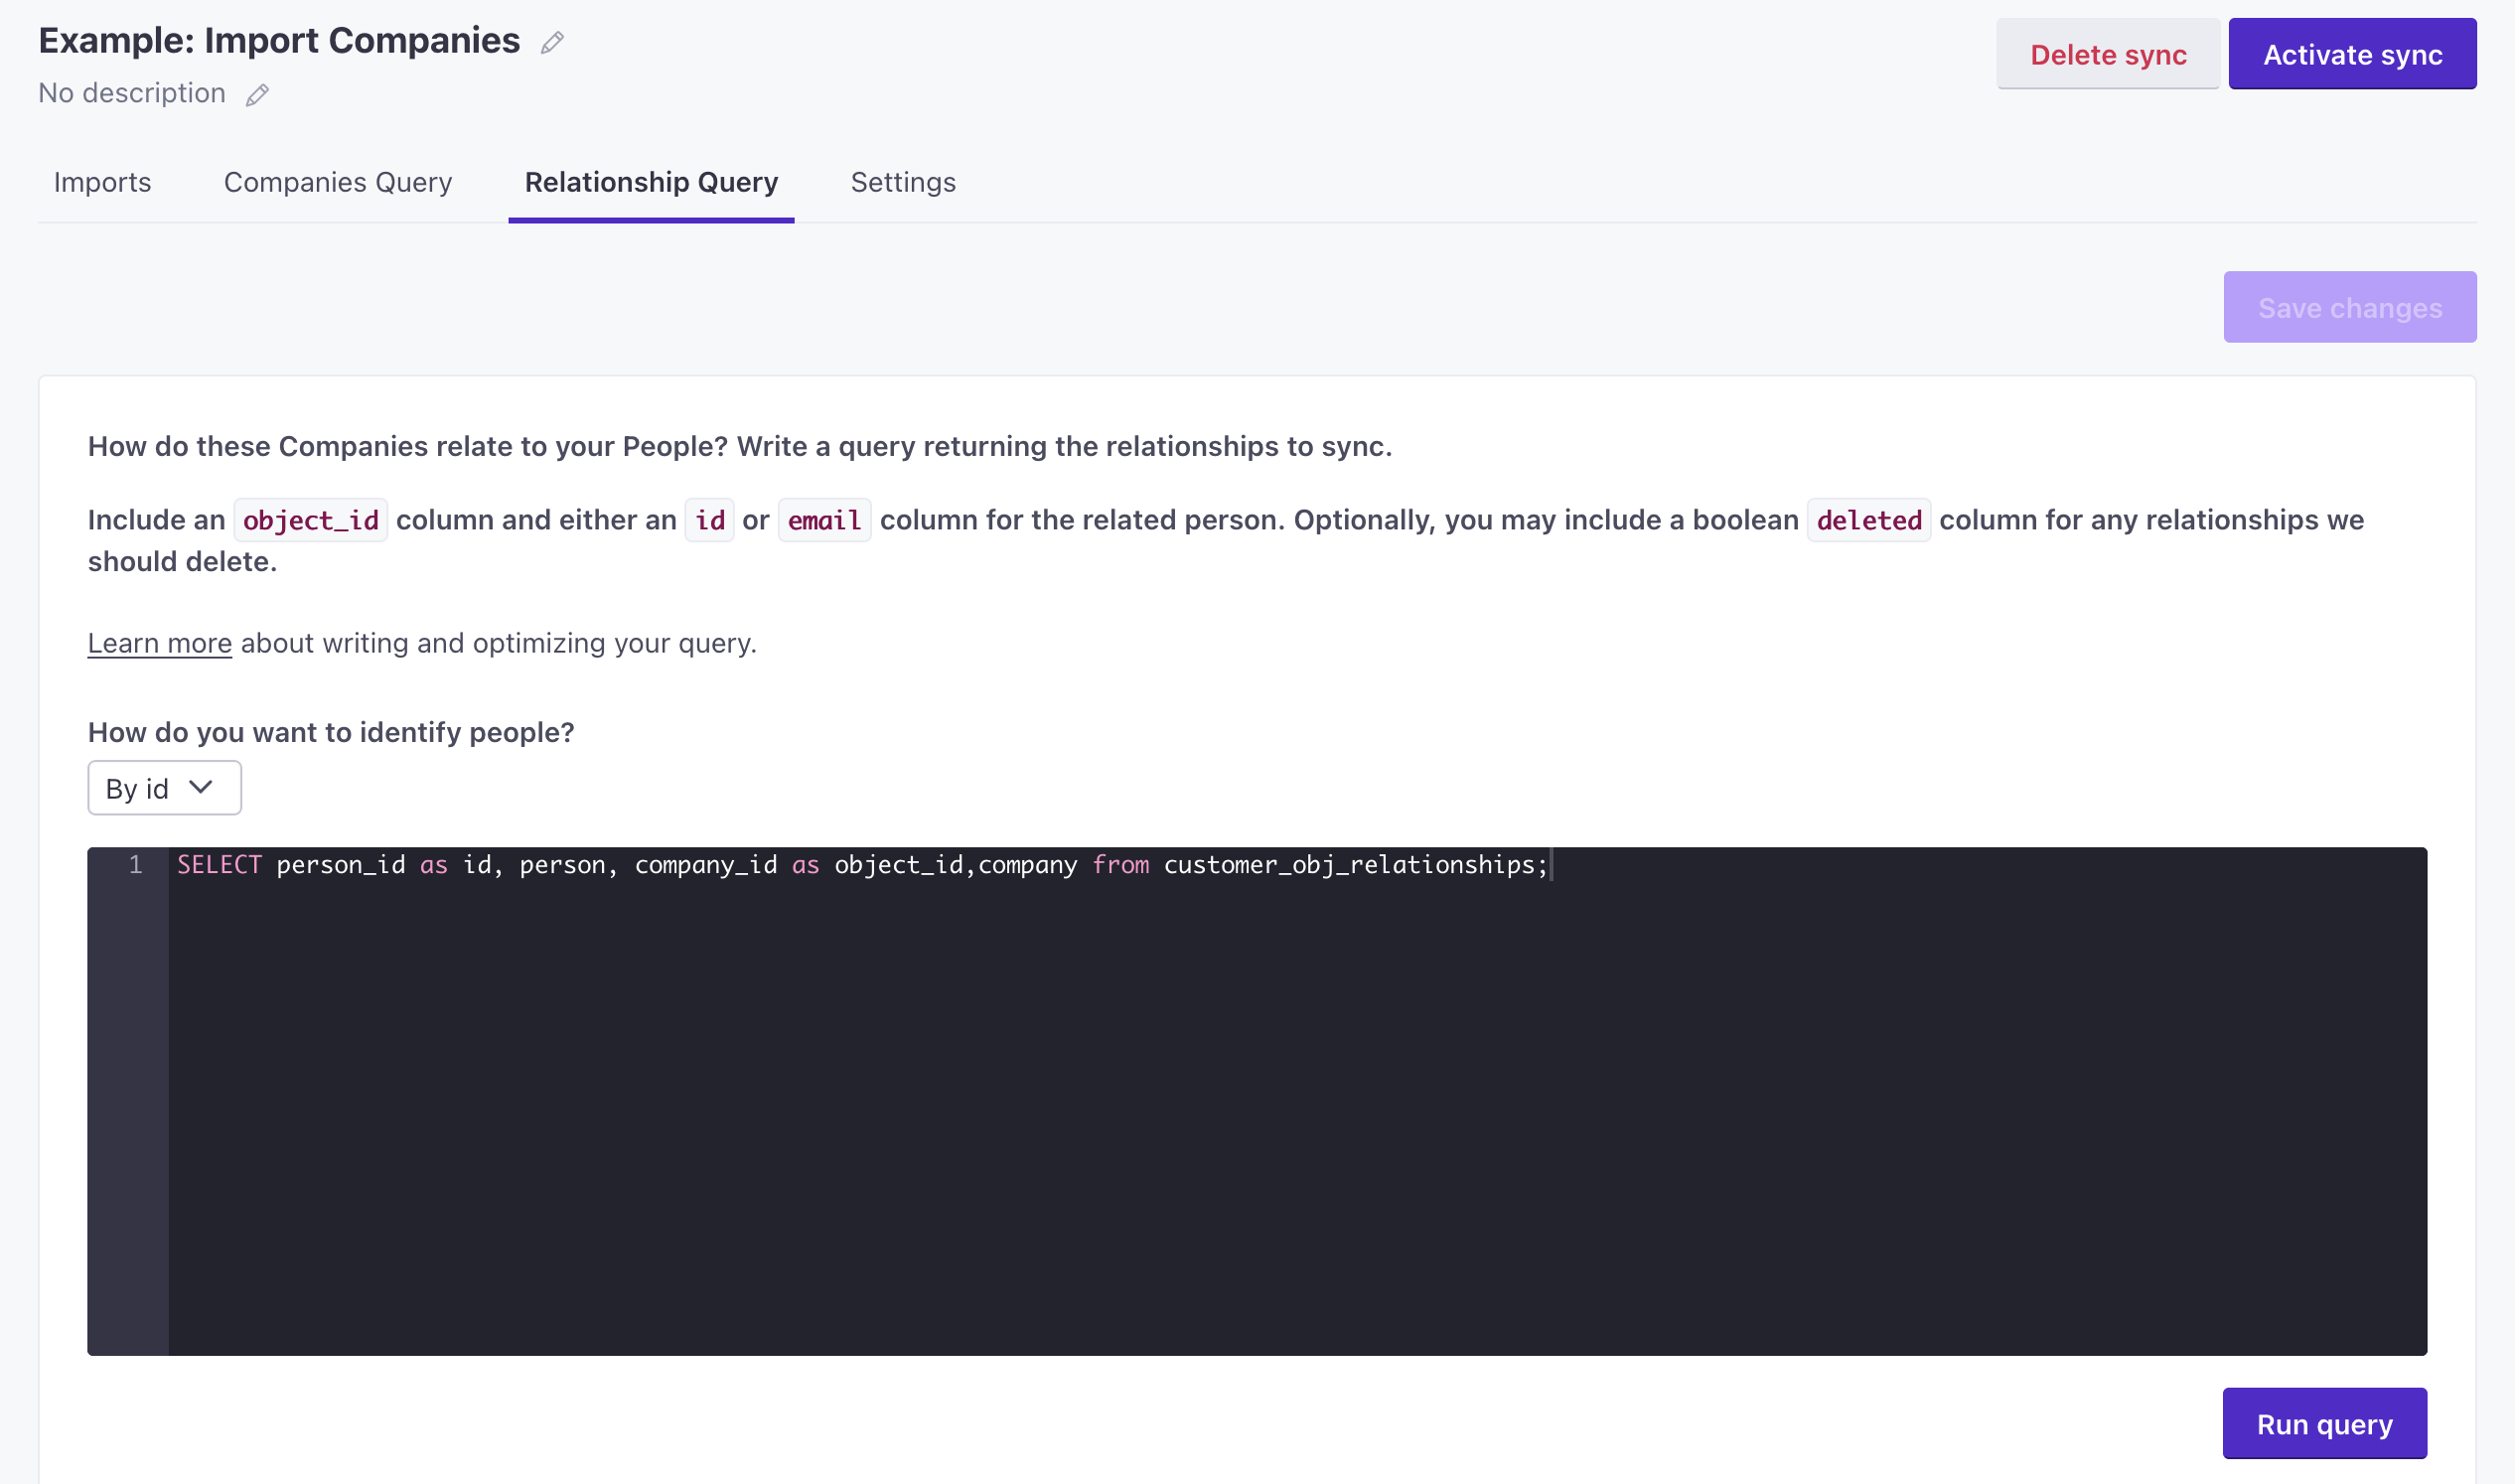Click the By id dropdown arrow

pyautogui.click(x=200, y=788)
